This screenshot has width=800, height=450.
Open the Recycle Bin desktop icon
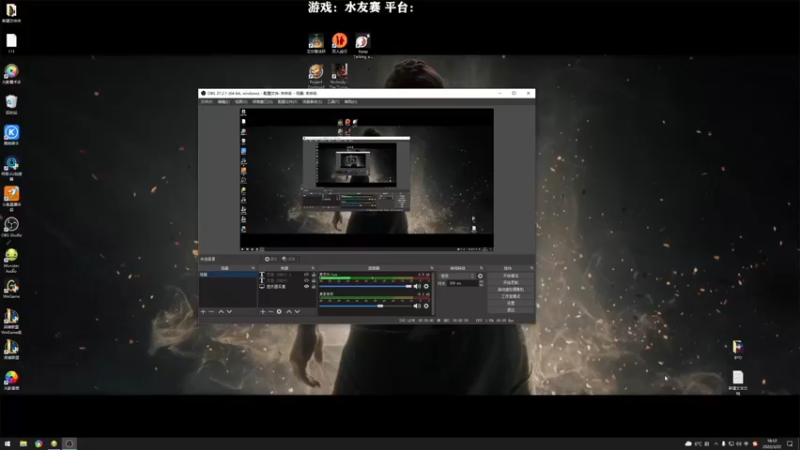(11, 105)
